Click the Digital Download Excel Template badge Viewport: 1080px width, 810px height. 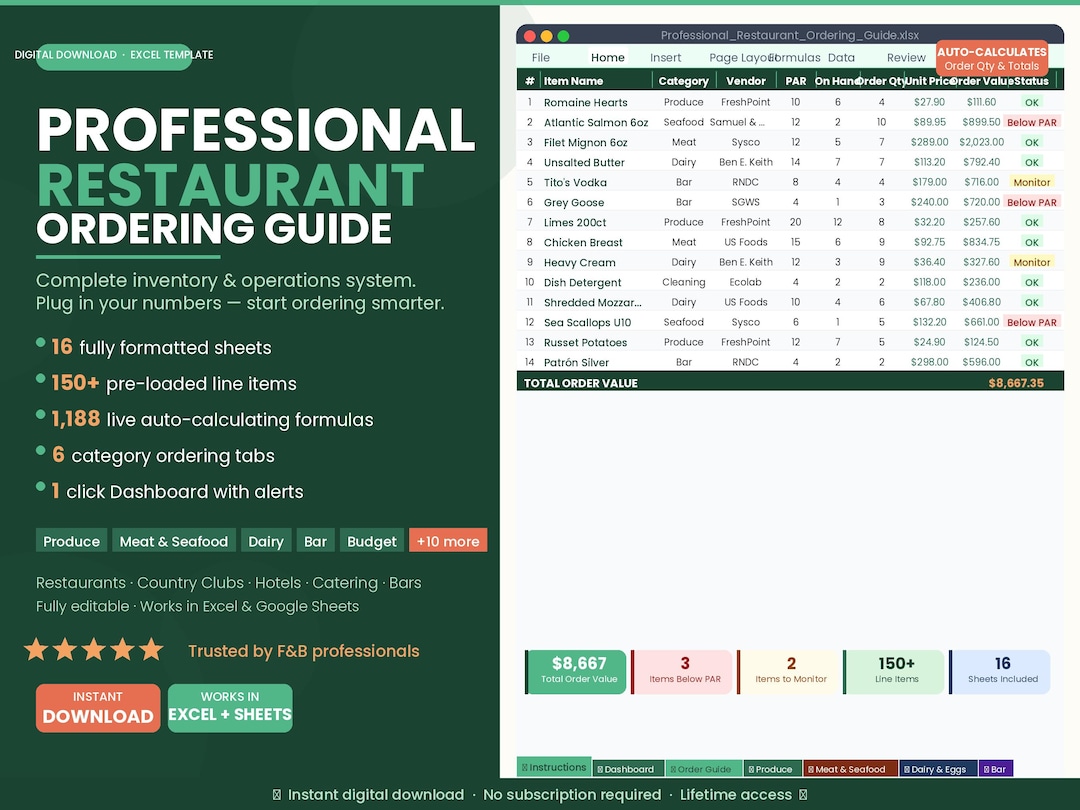pos(114,55)
